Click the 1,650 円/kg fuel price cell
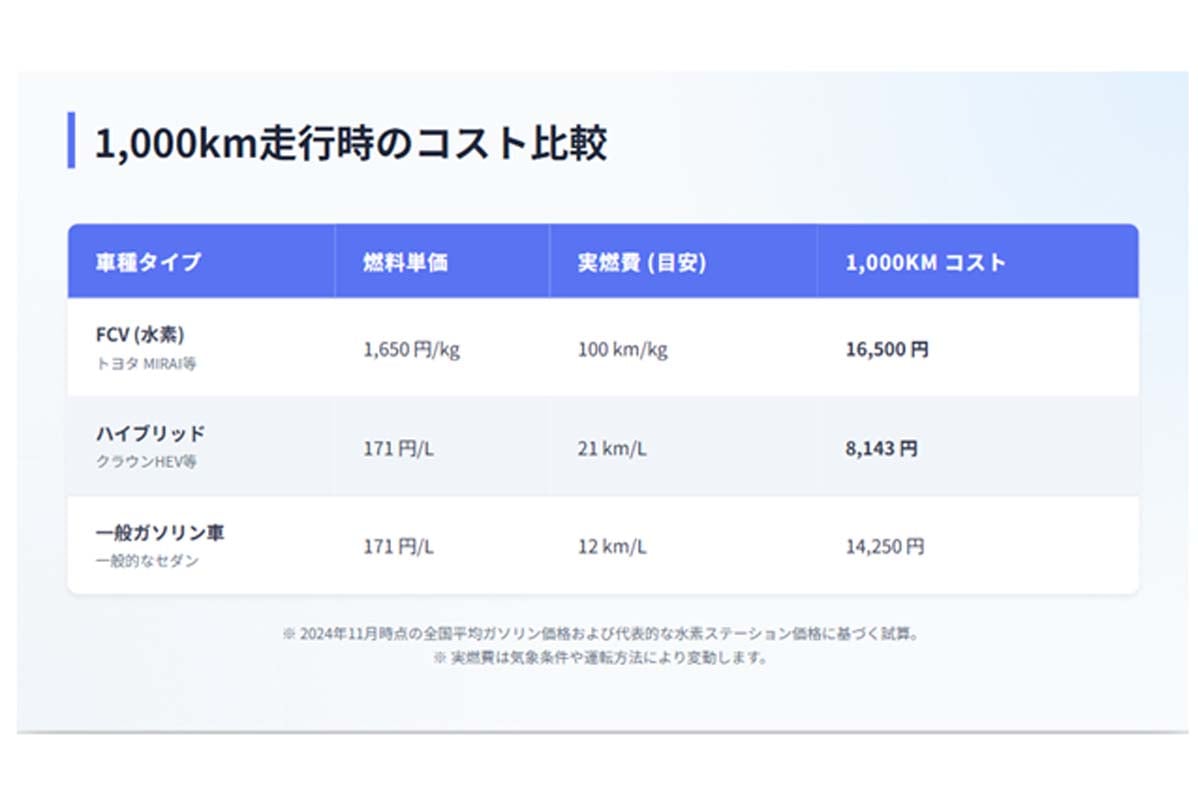The image size is (1198, 800). (410, 349)
